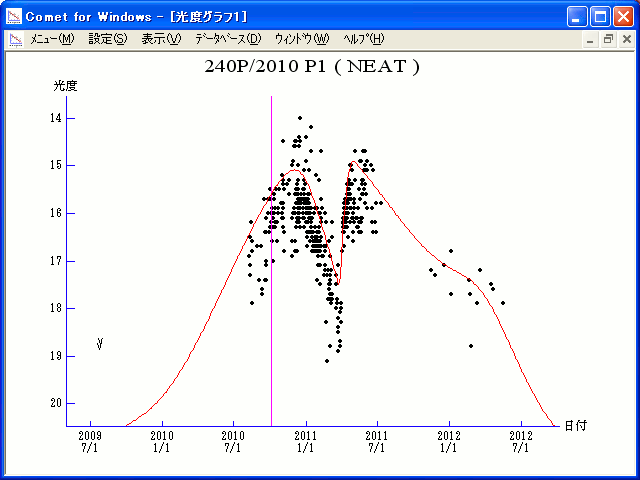The image size is (640, 480).
Task: Maximize the Comet for Windows window
Action: [600, 16]
